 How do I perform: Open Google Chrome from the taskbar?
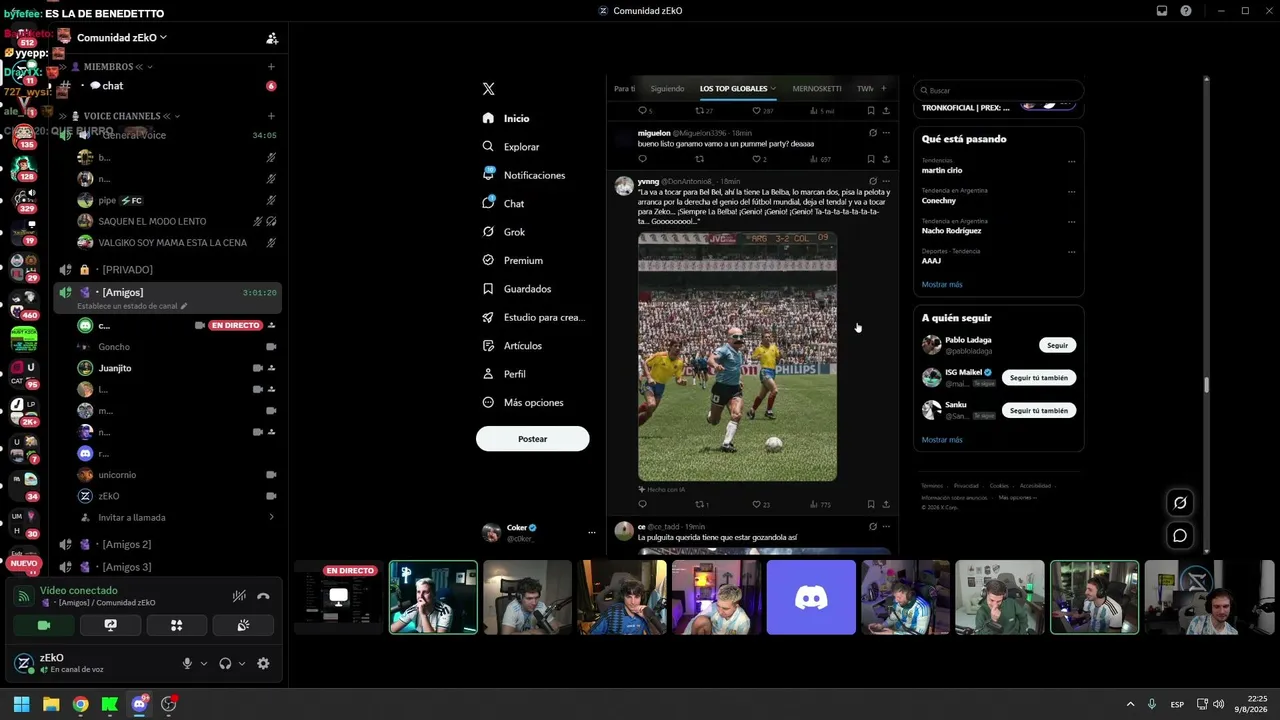[x=80, y=704]
